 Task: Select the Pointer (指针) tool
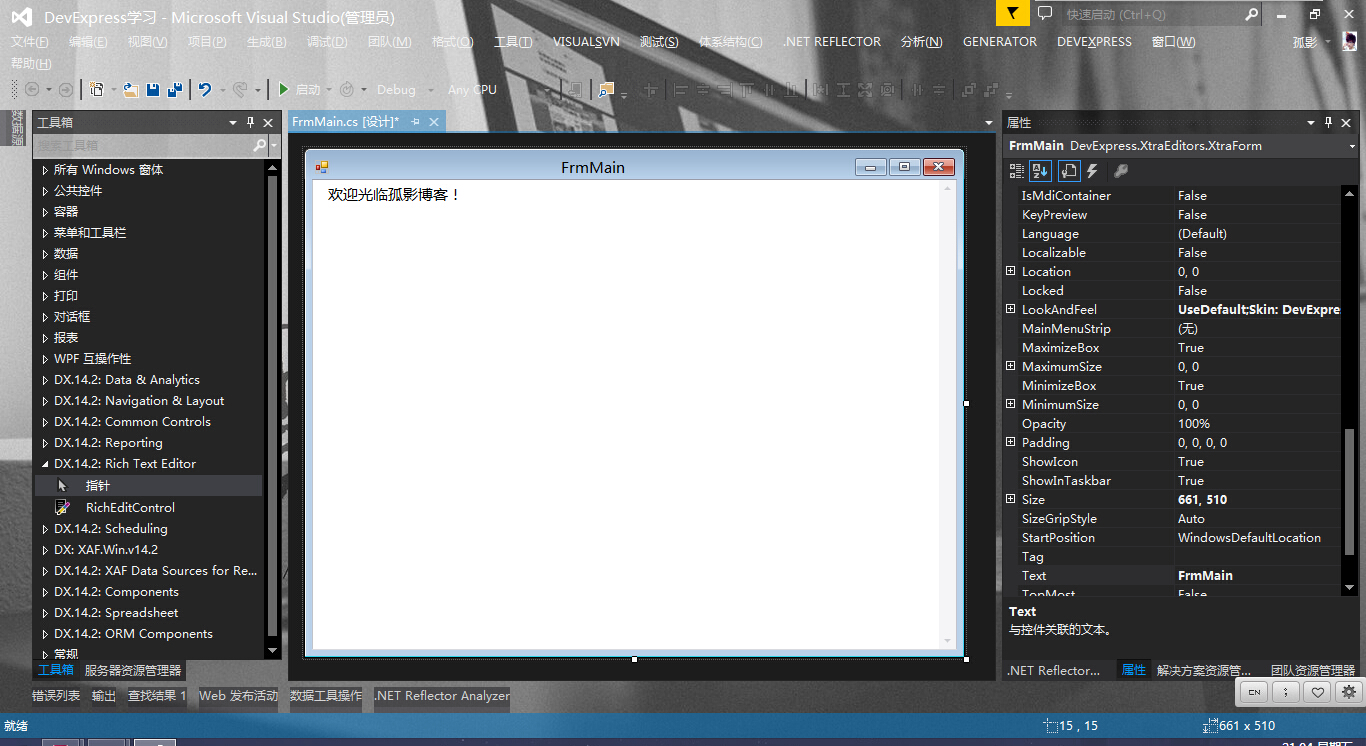(98, 485)
